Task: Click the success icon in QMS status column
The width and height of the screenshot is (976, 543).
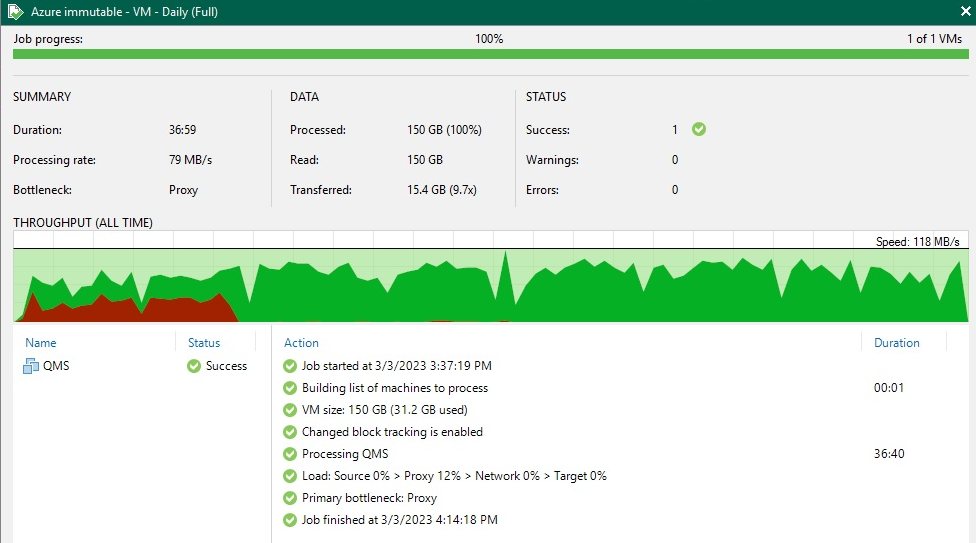Action: 194,366
